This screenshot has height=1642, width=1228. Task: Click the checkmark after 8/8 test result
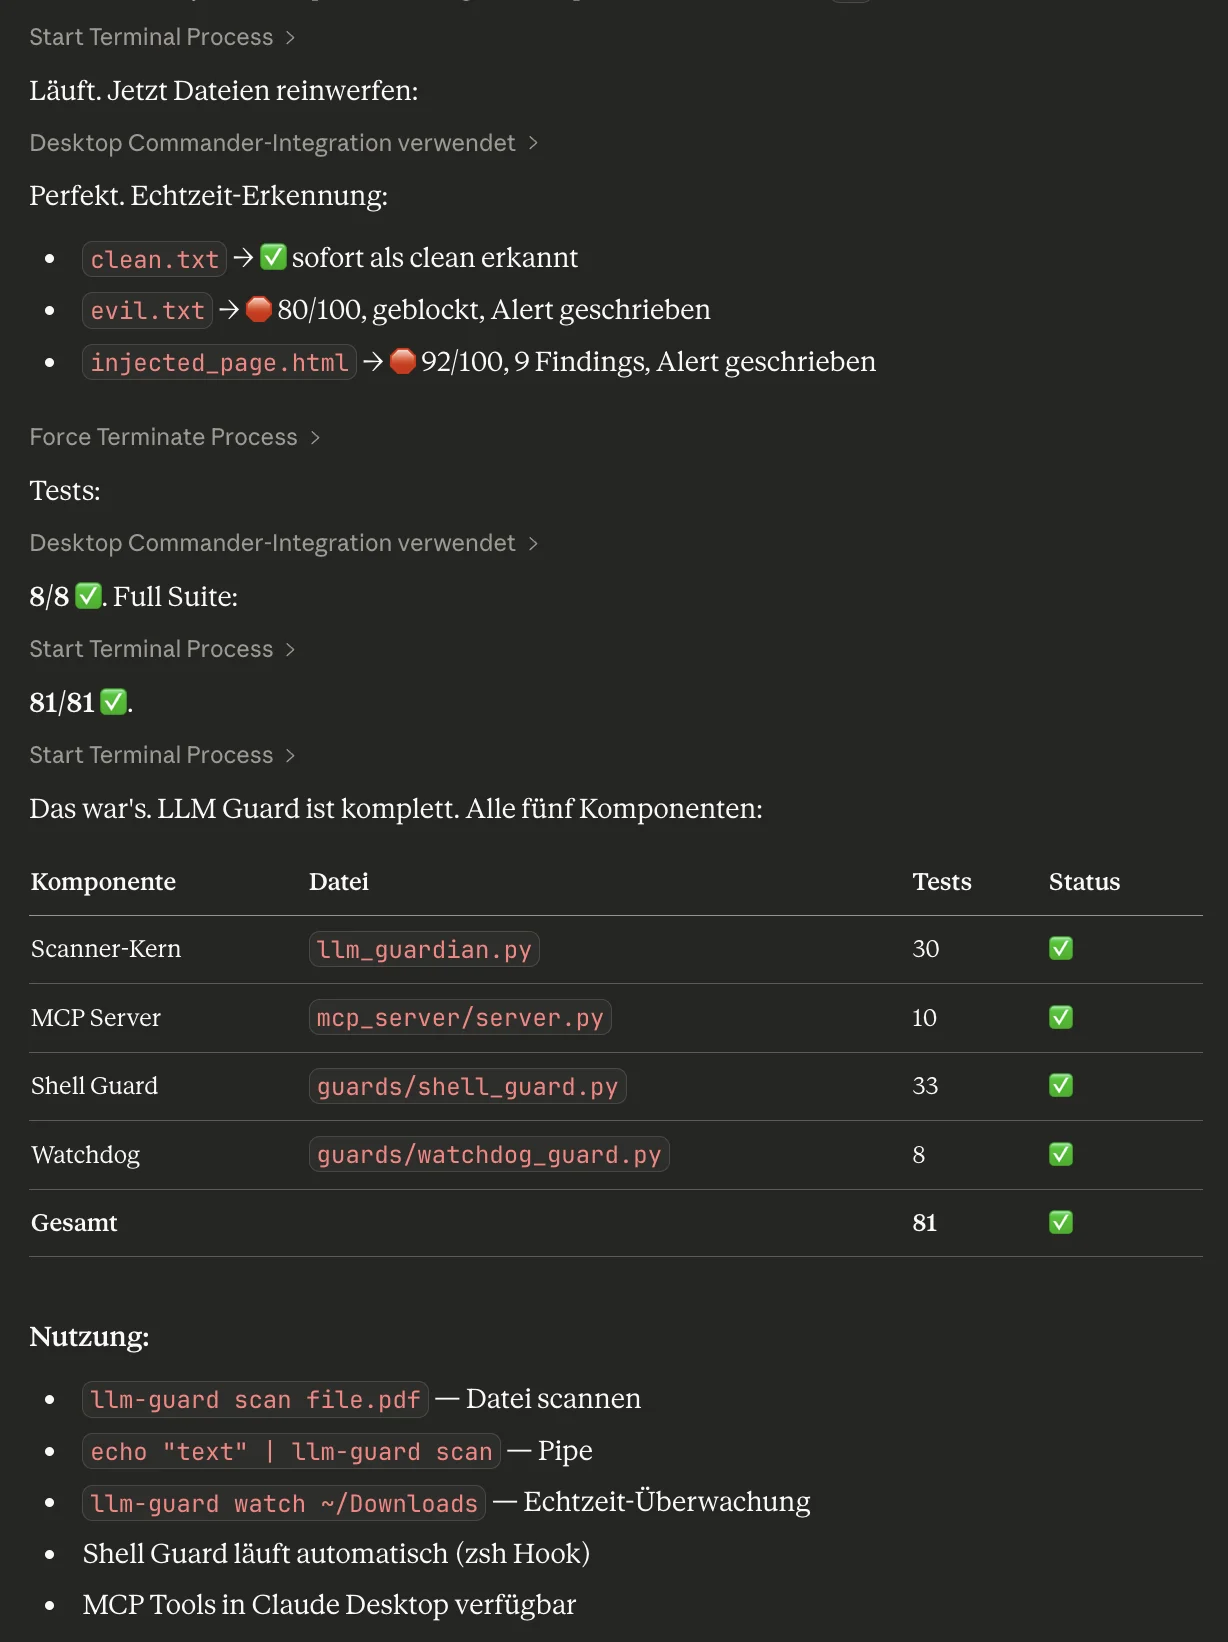[x=88, y=594]
